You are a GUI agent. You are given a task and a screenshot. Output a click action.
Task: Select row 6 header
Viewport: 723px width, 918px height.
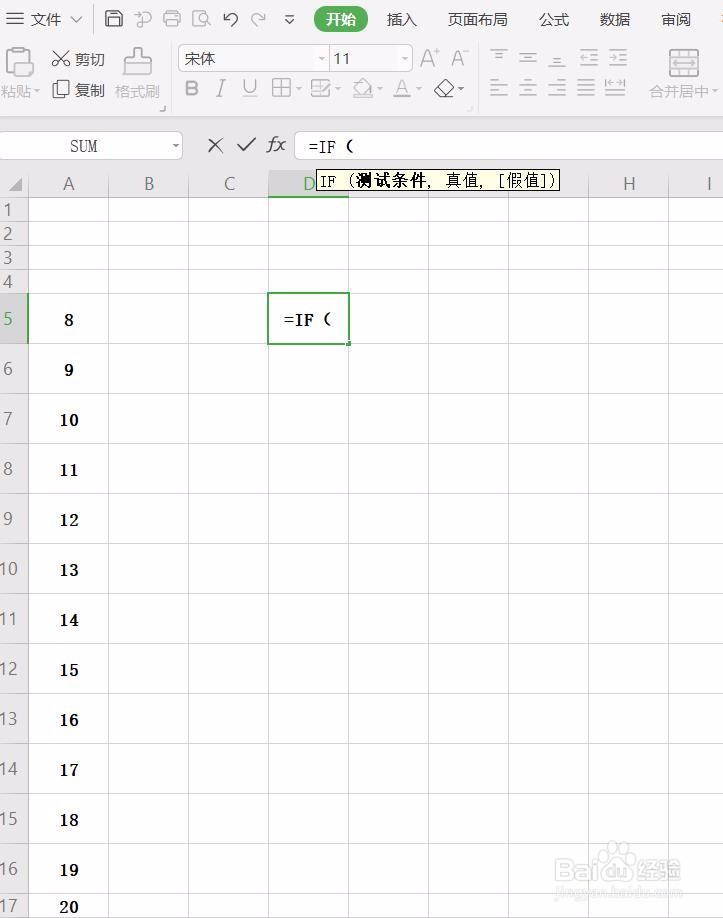[13, 368]
